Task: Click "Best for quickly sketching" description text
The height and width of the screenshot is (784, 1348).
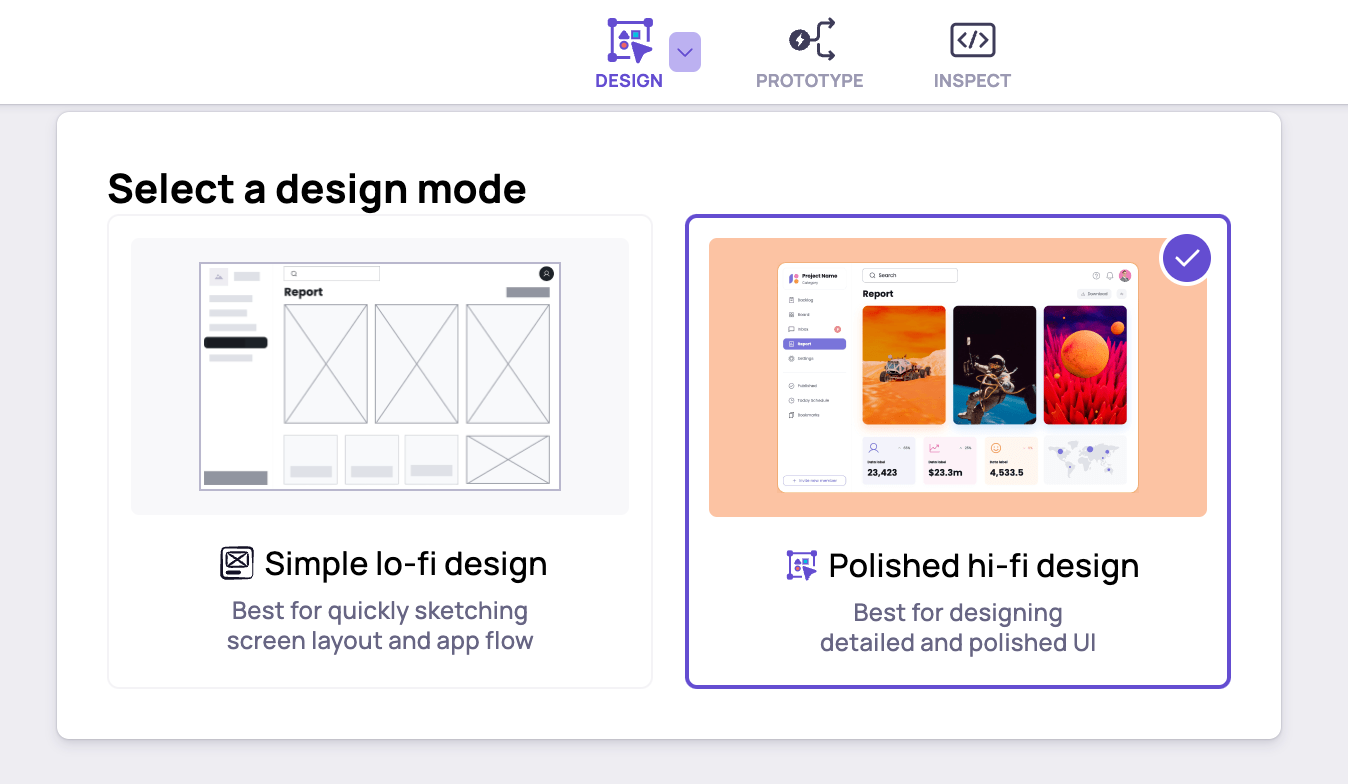Action: [x=380, y=610]
